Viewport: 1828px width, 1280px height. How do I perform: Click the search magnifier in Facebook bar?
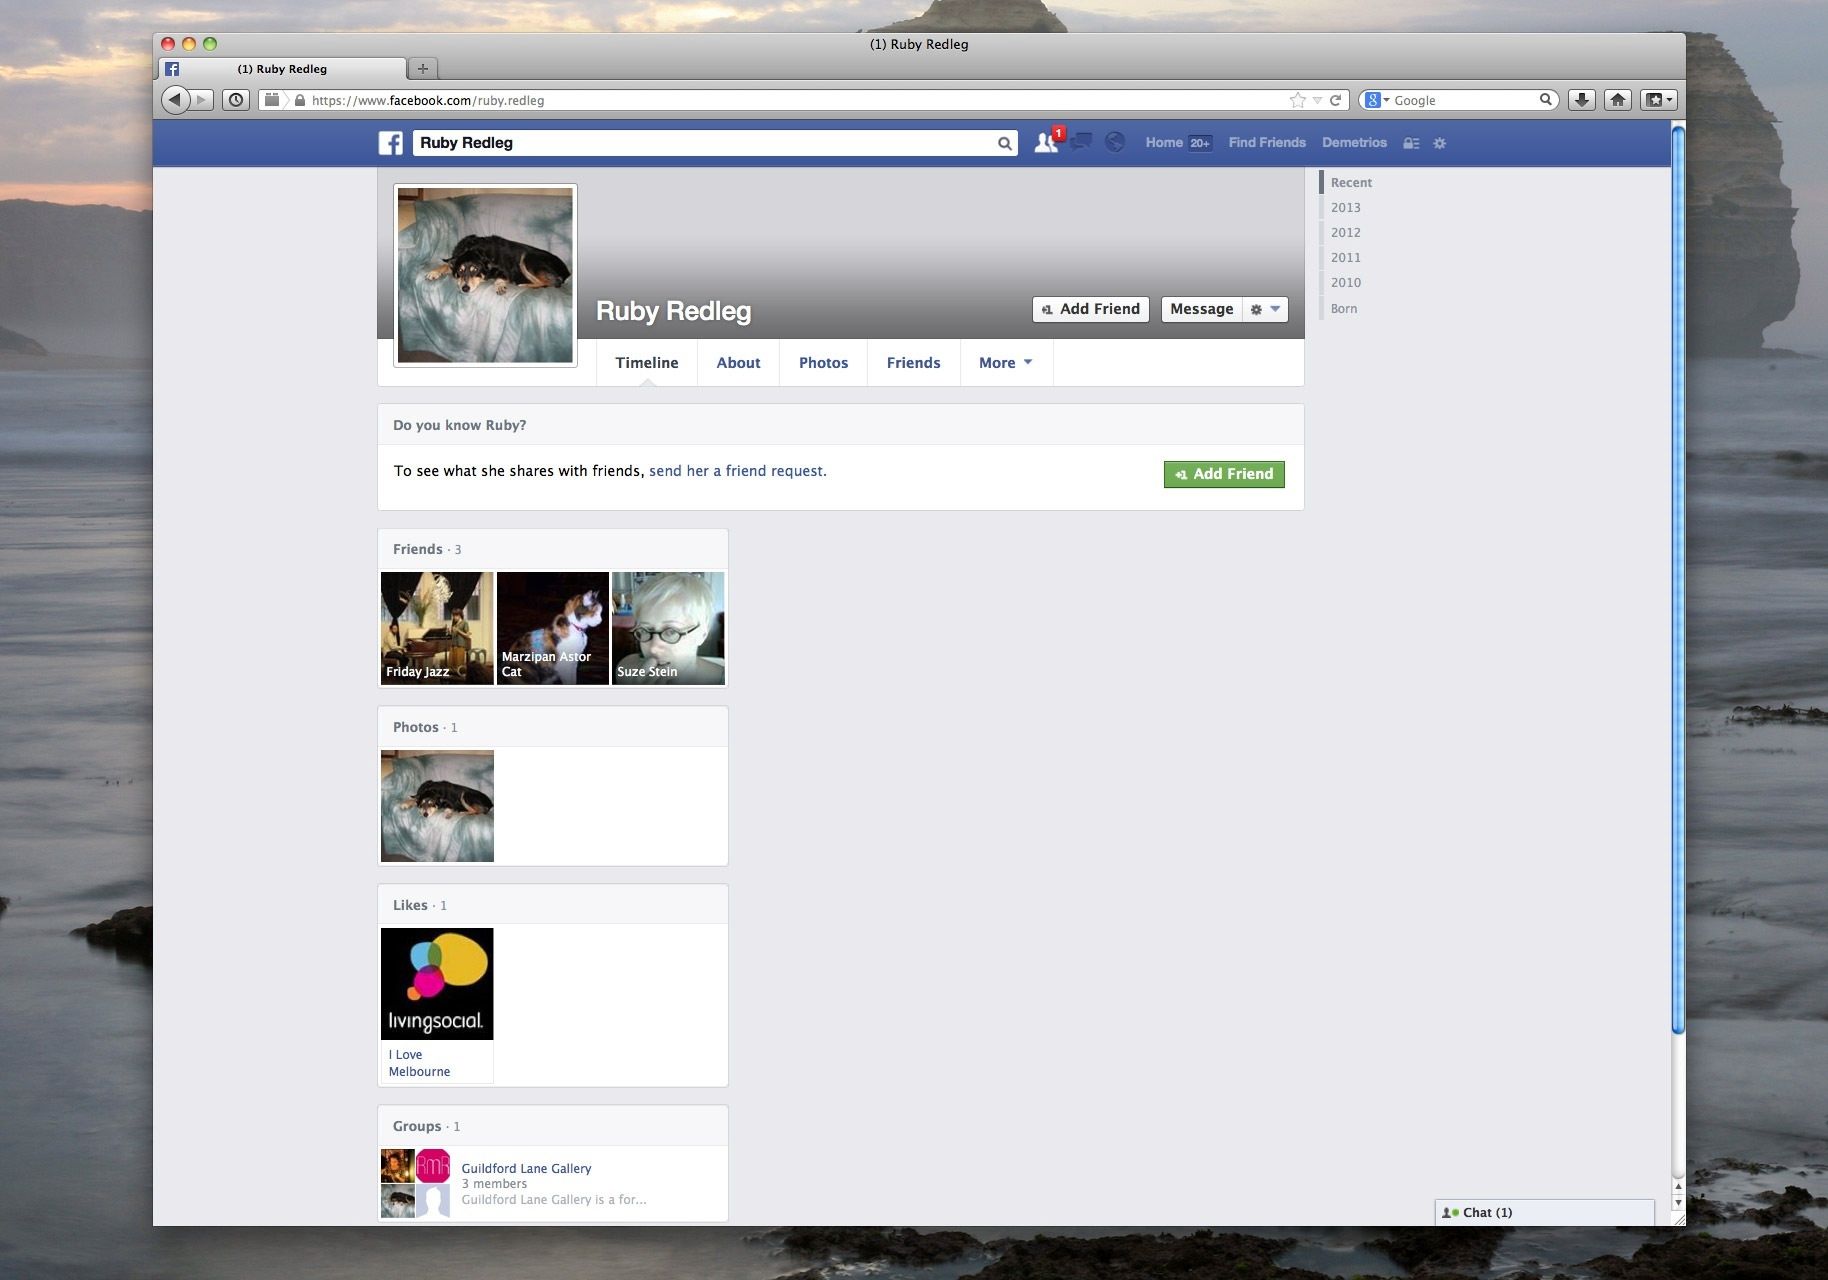1004,143
